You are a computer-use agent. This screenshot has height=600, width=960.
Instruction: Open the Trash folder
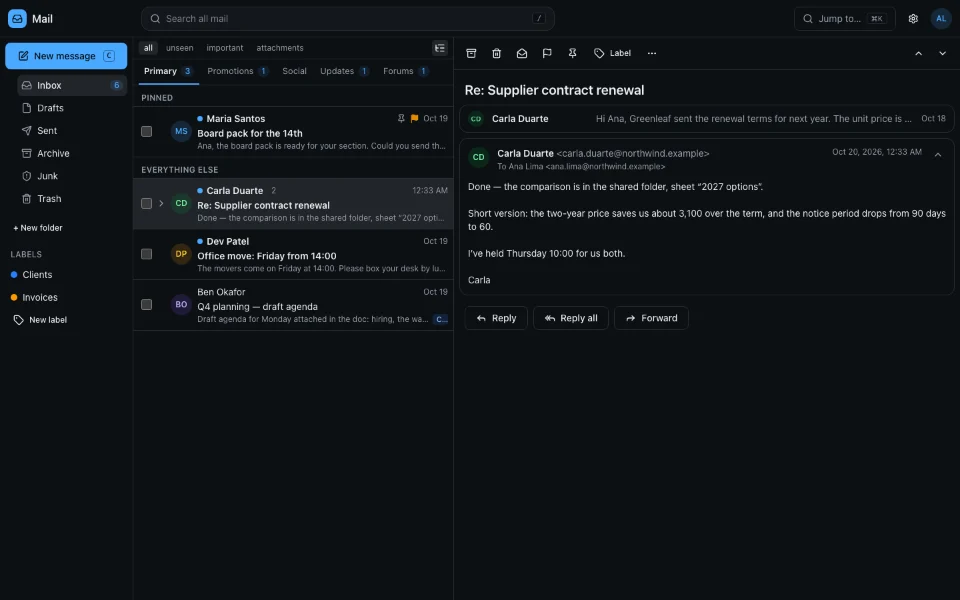tap(72, 198)
